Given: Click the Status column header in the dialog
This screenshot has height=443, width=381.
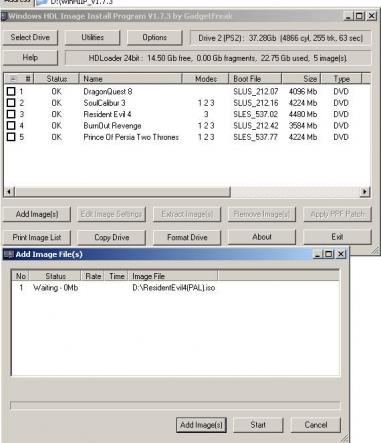Looking at the screenshot, I should pos(55,276).
